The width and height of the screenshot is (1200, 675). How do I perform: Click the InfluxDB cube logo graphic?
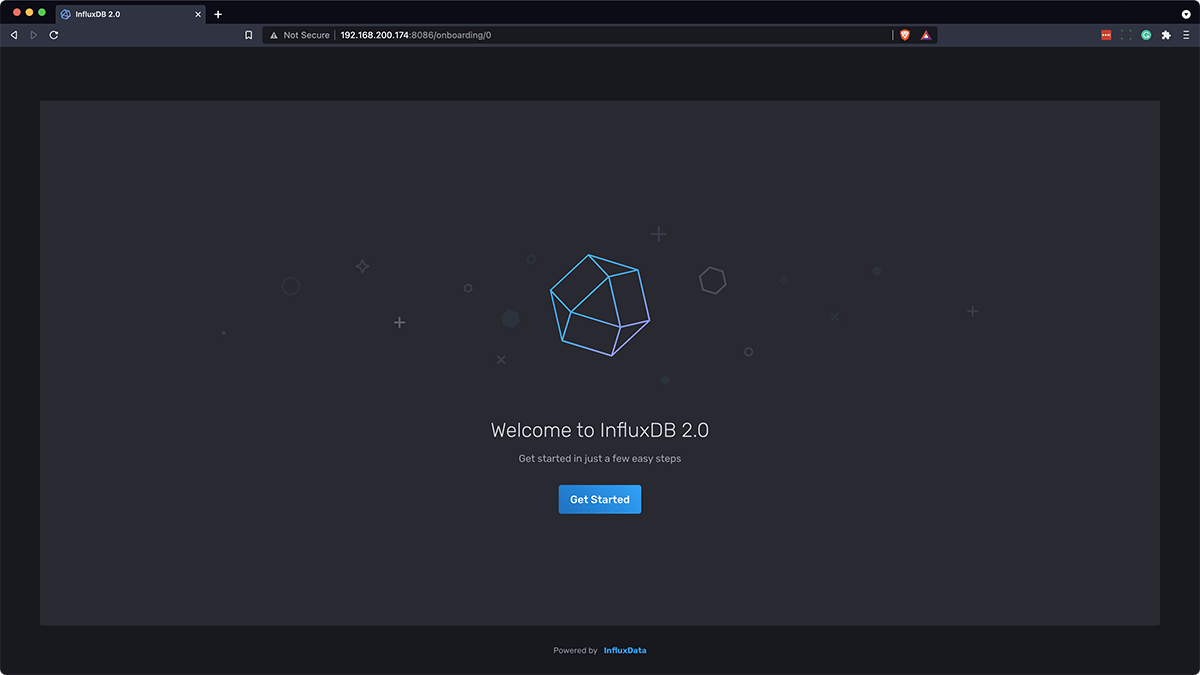point(600,304)
